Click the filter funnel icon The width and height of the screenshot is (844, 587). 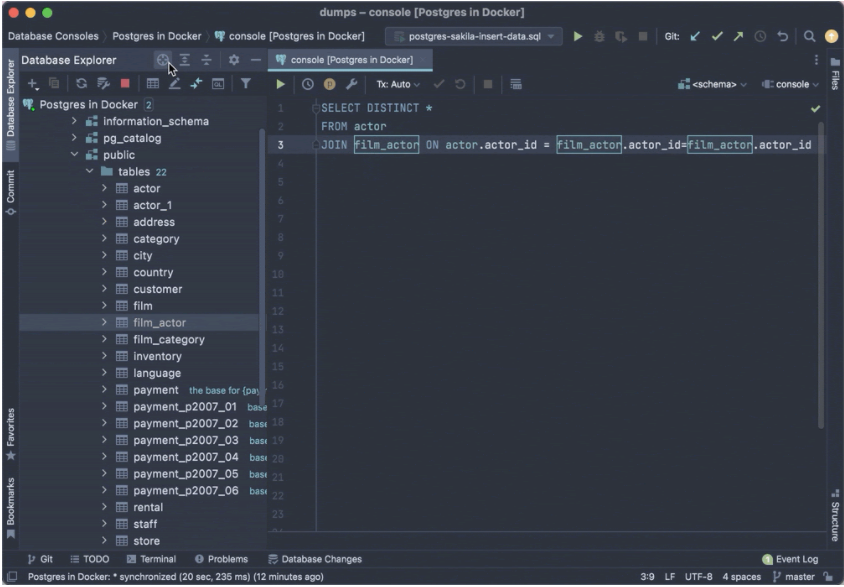click(245, 84)
